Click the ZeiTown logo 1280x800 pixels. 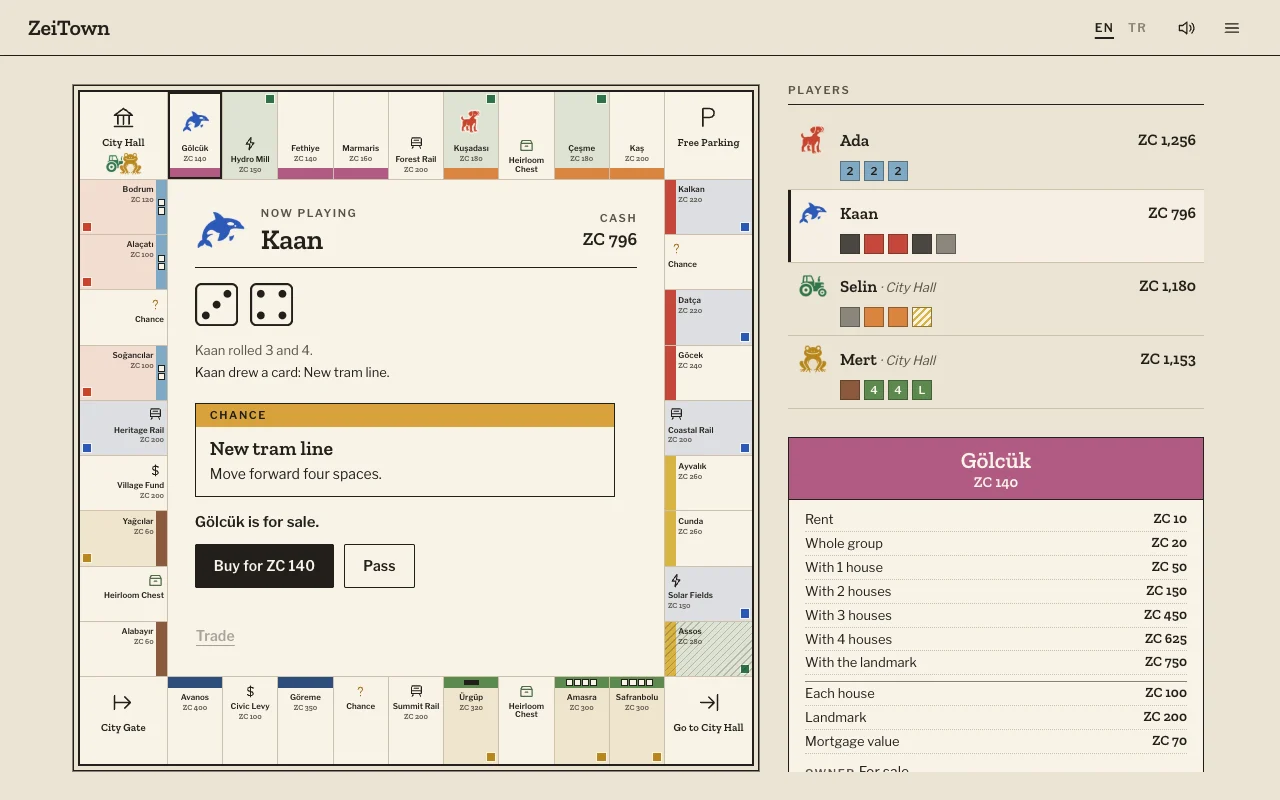point(69,28)
